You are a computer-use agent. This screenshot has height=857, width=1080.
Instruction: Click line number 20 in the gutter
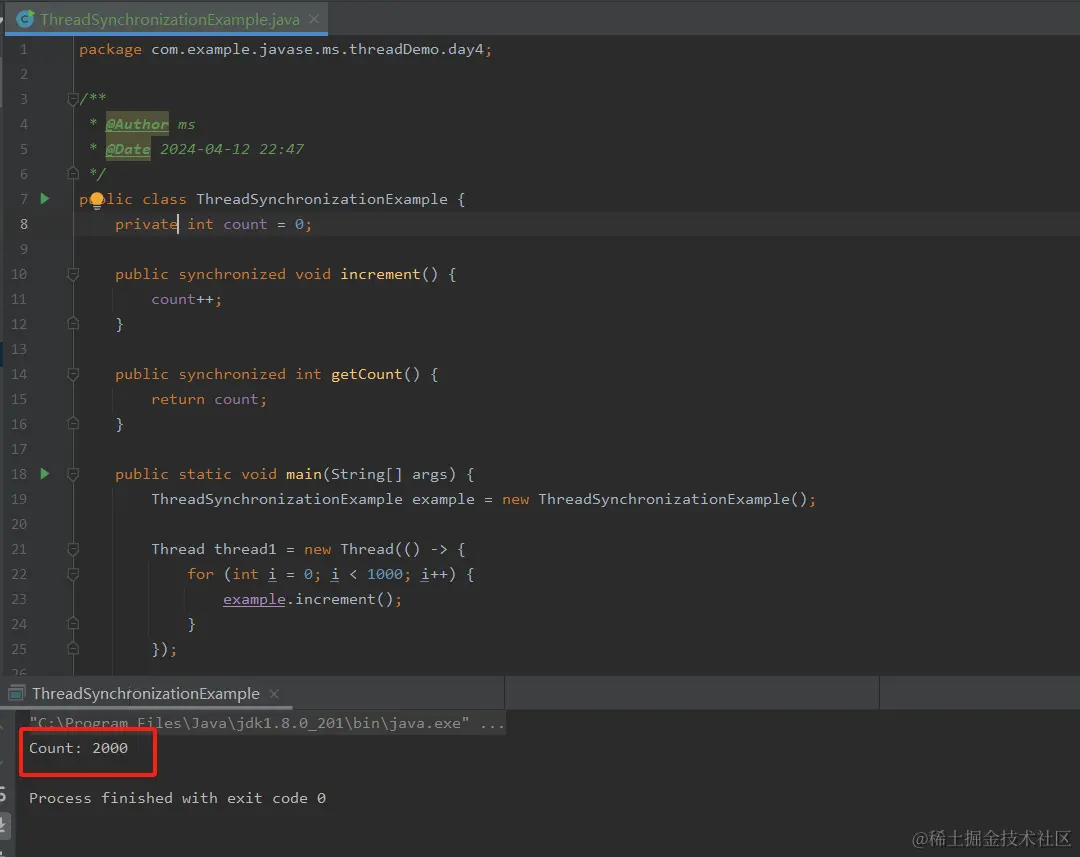pos(19,524)
